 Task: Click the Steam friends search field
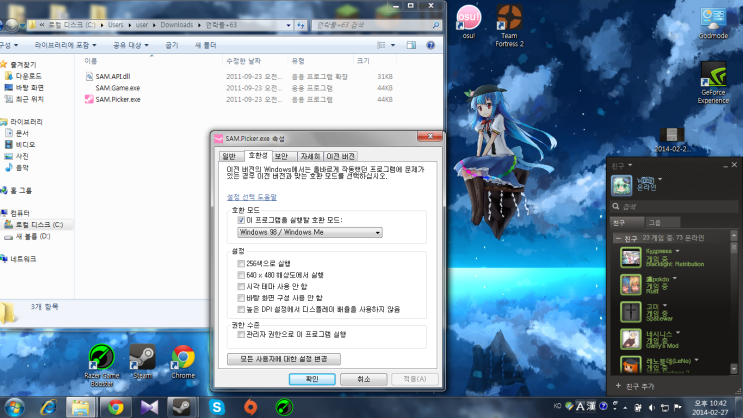click(673, 206)
